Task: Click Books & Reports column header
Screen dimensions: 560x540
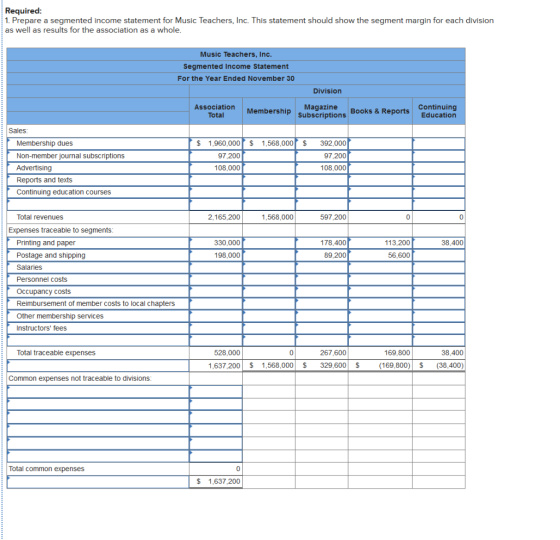Action: [380, 111]
